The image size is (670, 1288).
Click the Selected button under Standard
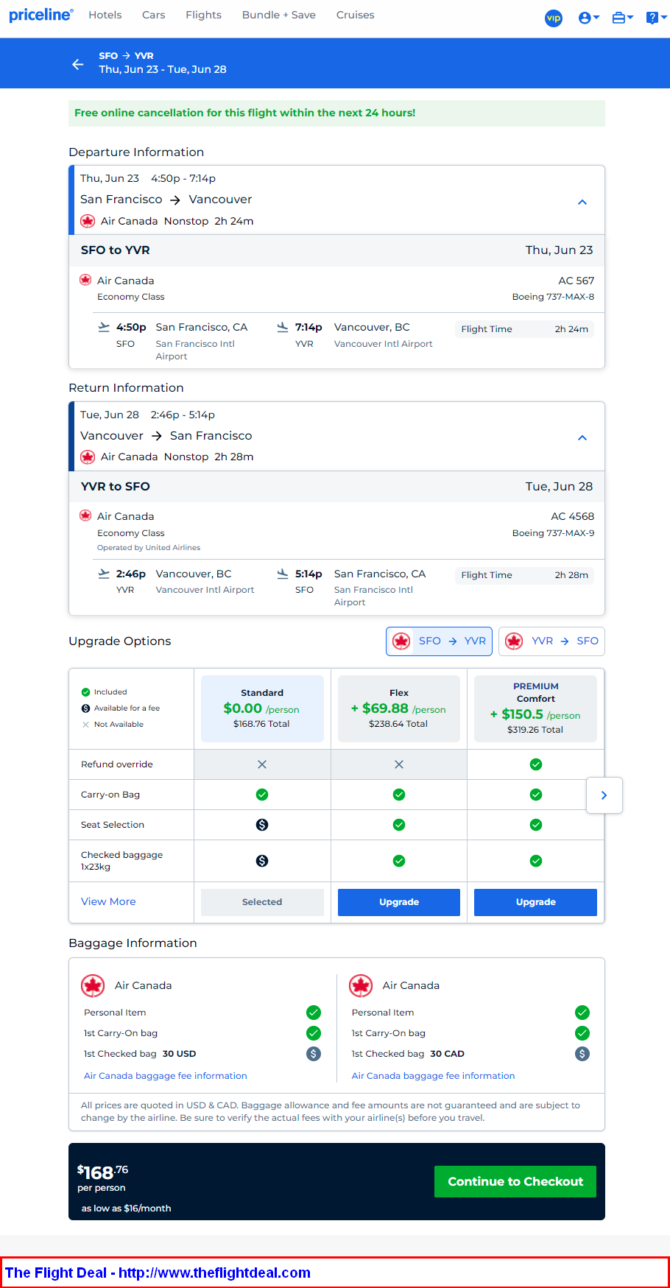tap(262, 902)
